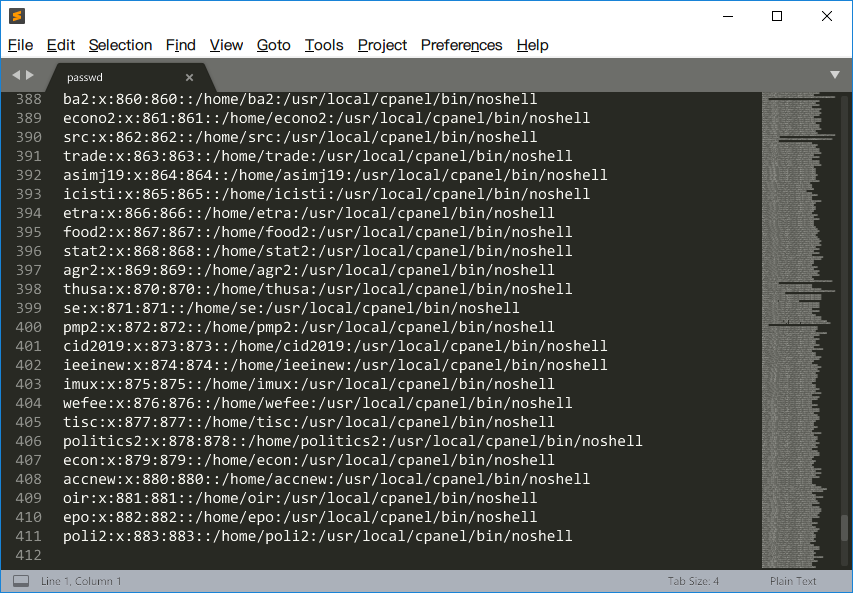This screenshot has width=853, height=593.
Task: Open the Goto menu
Action: (274, 45)
